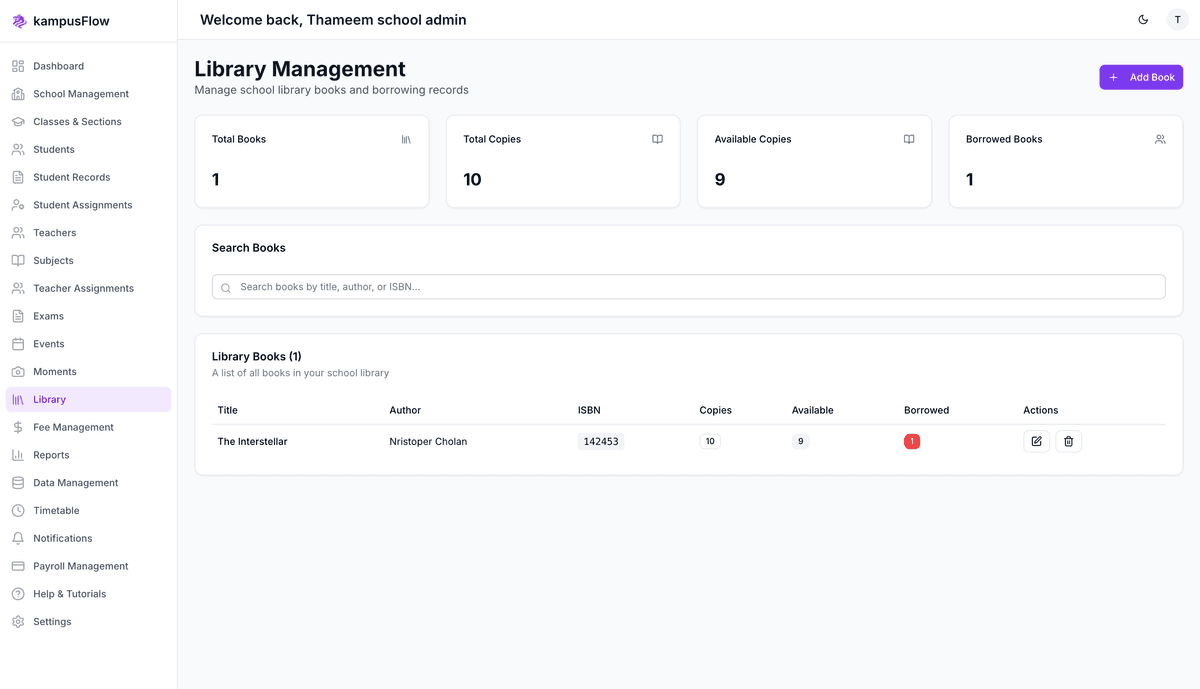Navigate to Payroll Management
This screenshot has width=1200, height=689.
(x=80, y=566)
